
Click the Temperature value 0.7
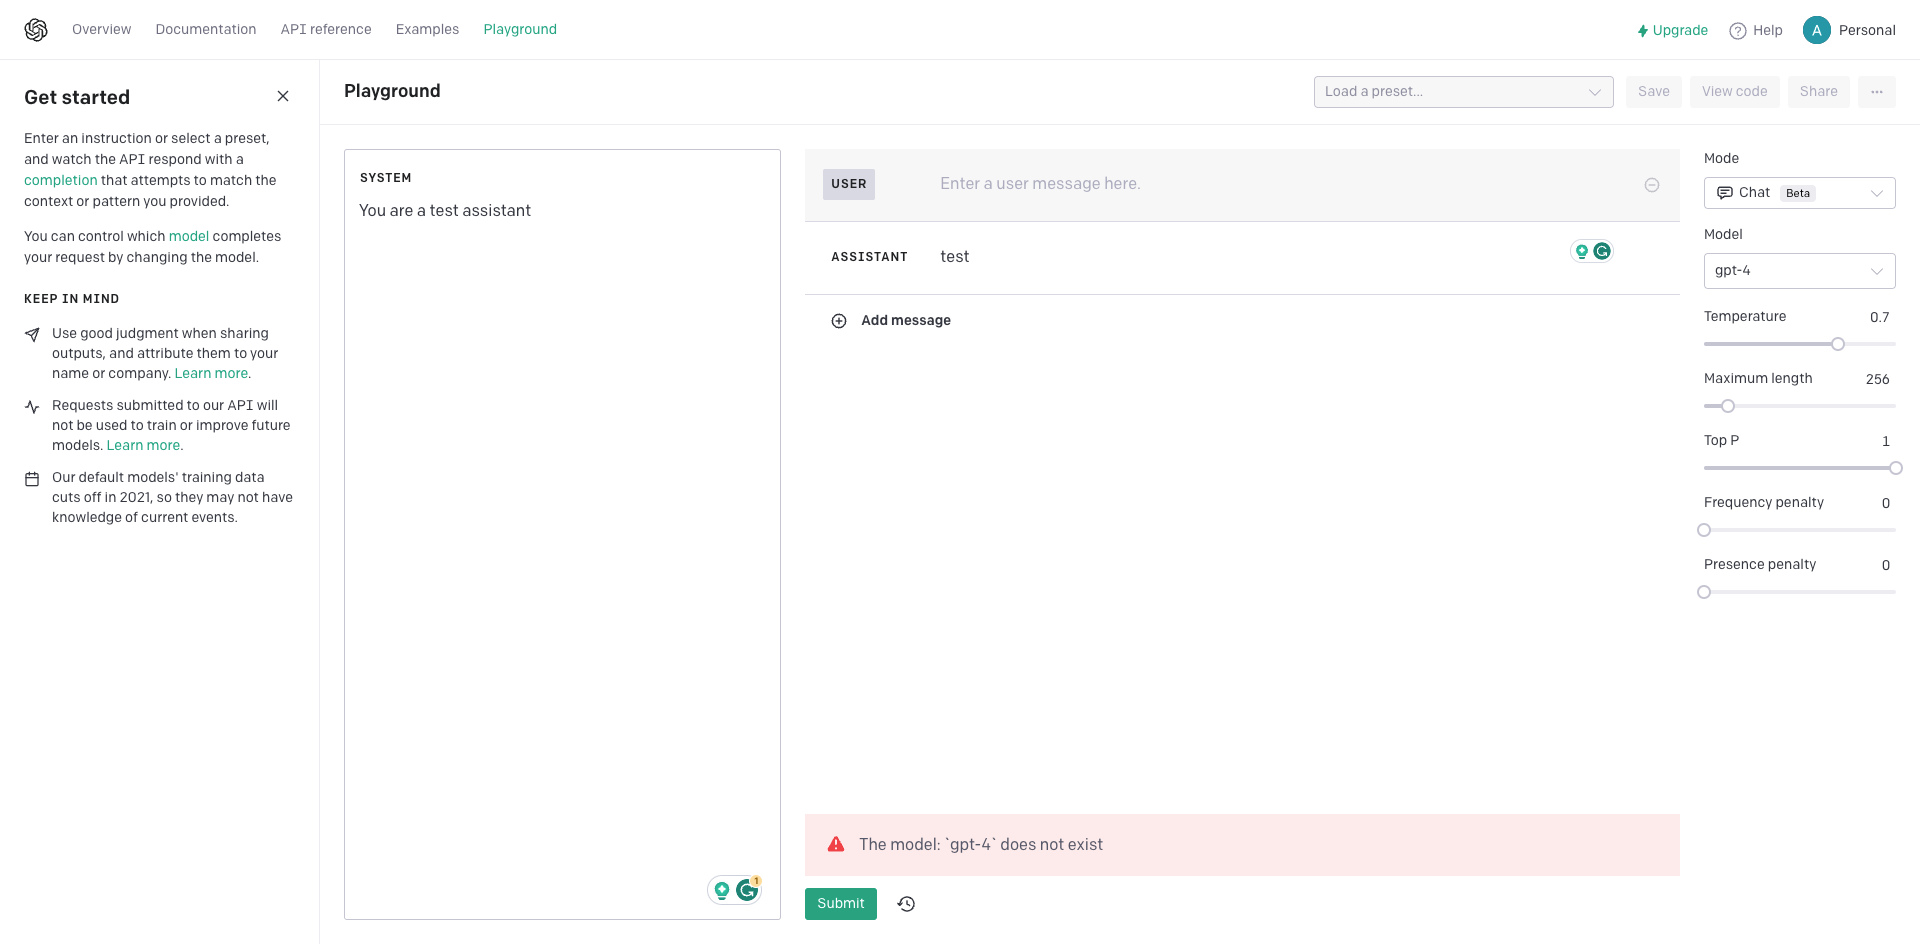(1880, 317)
